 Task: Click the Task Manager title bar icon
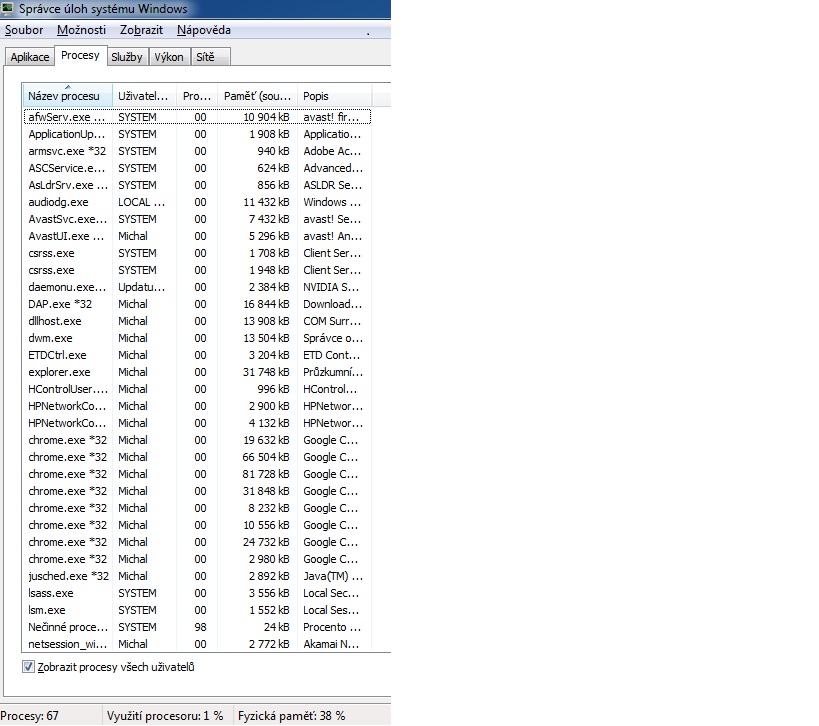coord(7,8)
